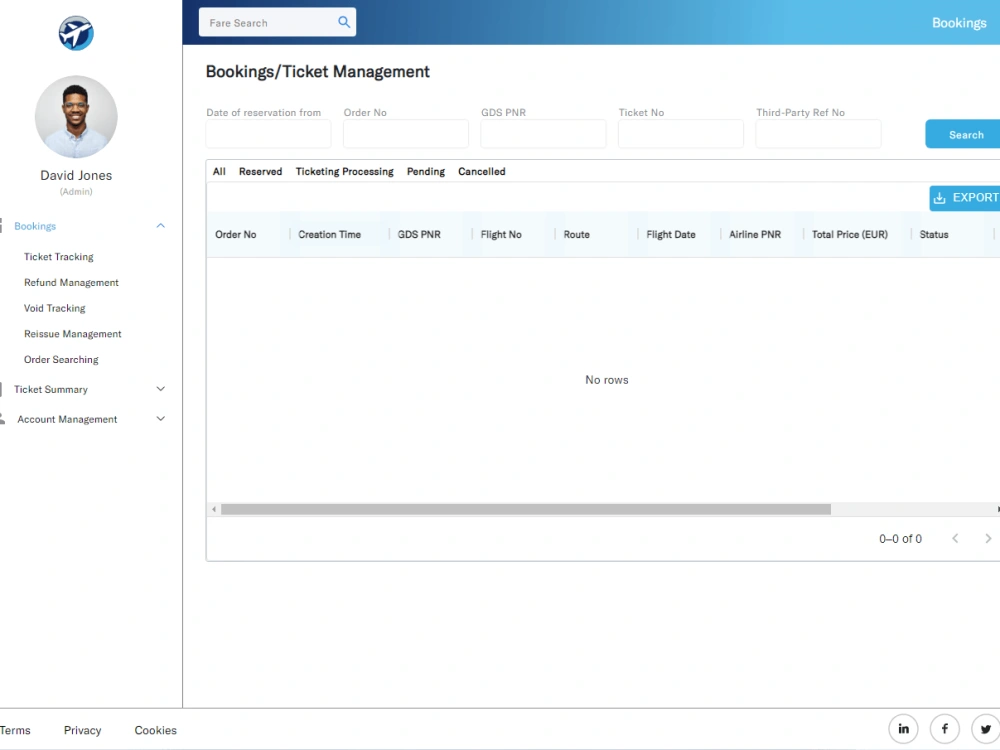Switch to the Pending tab
The width and height of the screenshot is (1000, 750).
[425, 172]
